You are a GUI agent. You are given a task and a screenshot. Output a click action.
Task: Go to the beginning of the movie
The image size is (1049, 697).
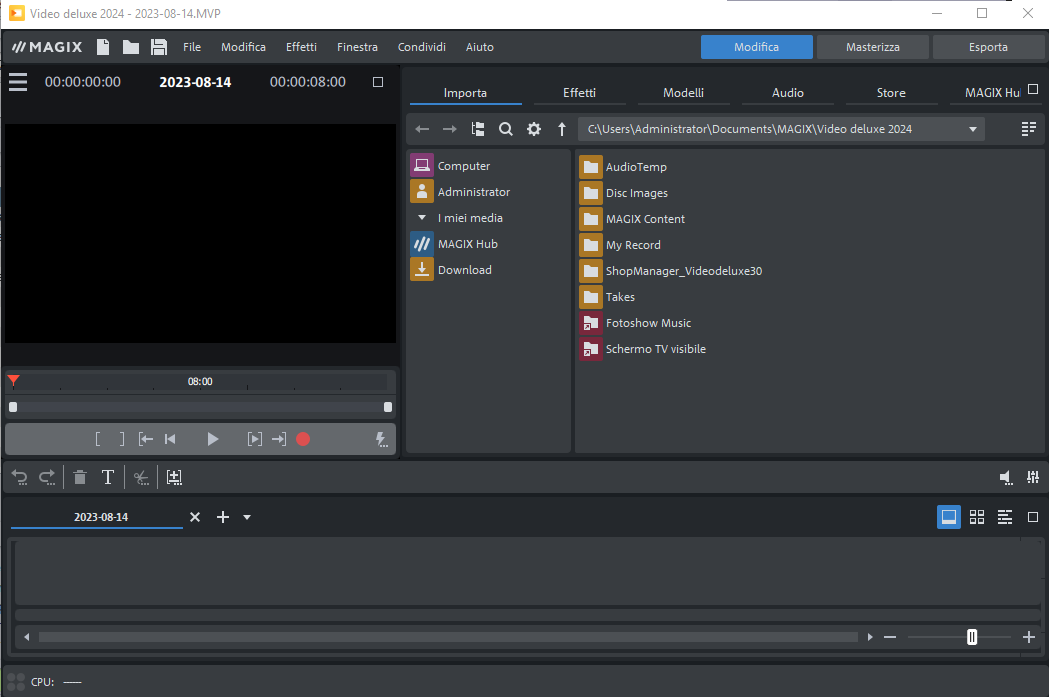point(170,439)
